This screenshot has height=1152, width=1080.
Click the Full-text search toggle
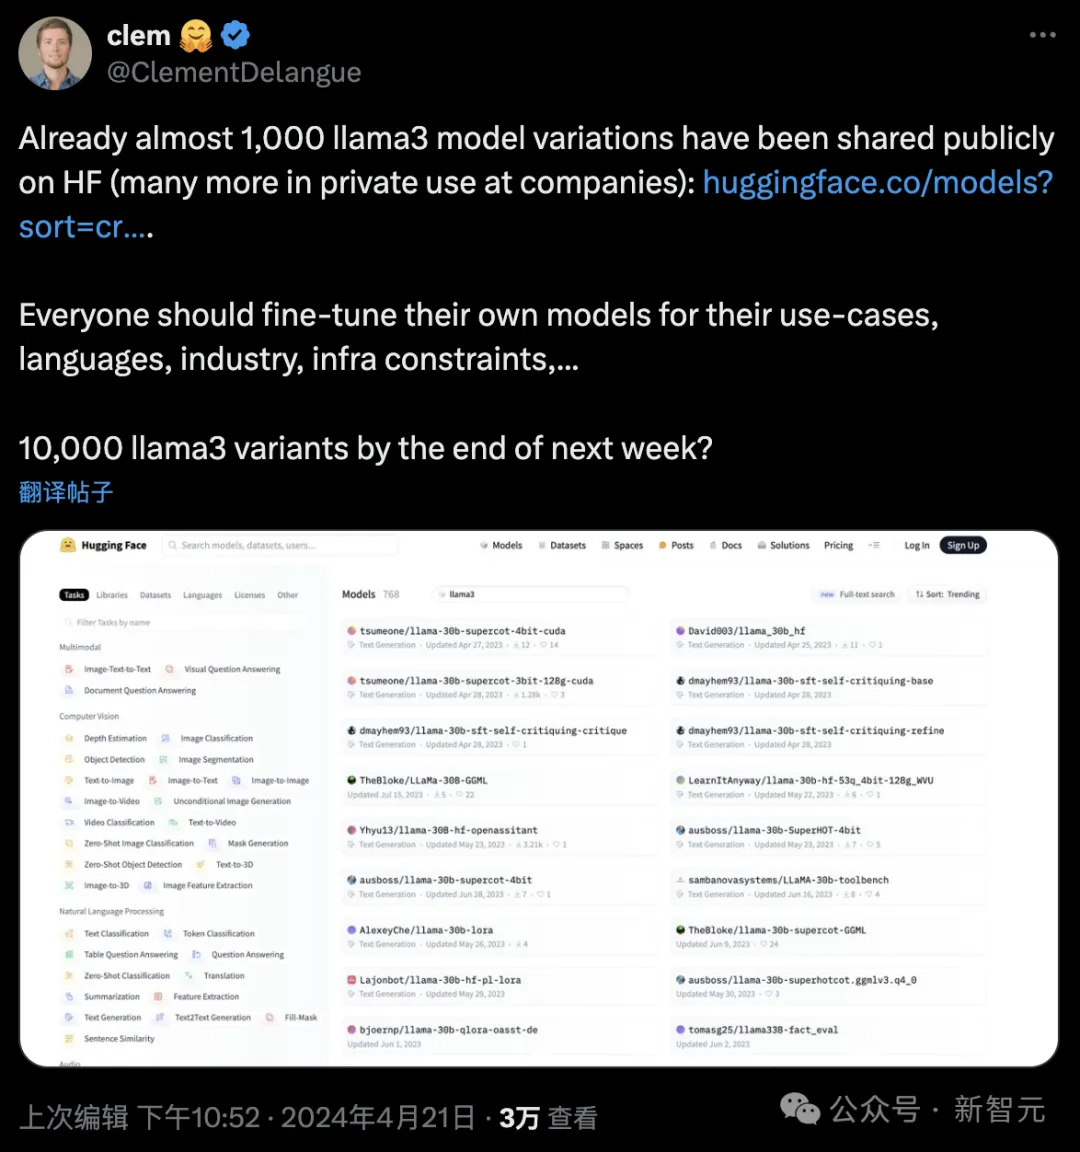(x=858, y=594)
